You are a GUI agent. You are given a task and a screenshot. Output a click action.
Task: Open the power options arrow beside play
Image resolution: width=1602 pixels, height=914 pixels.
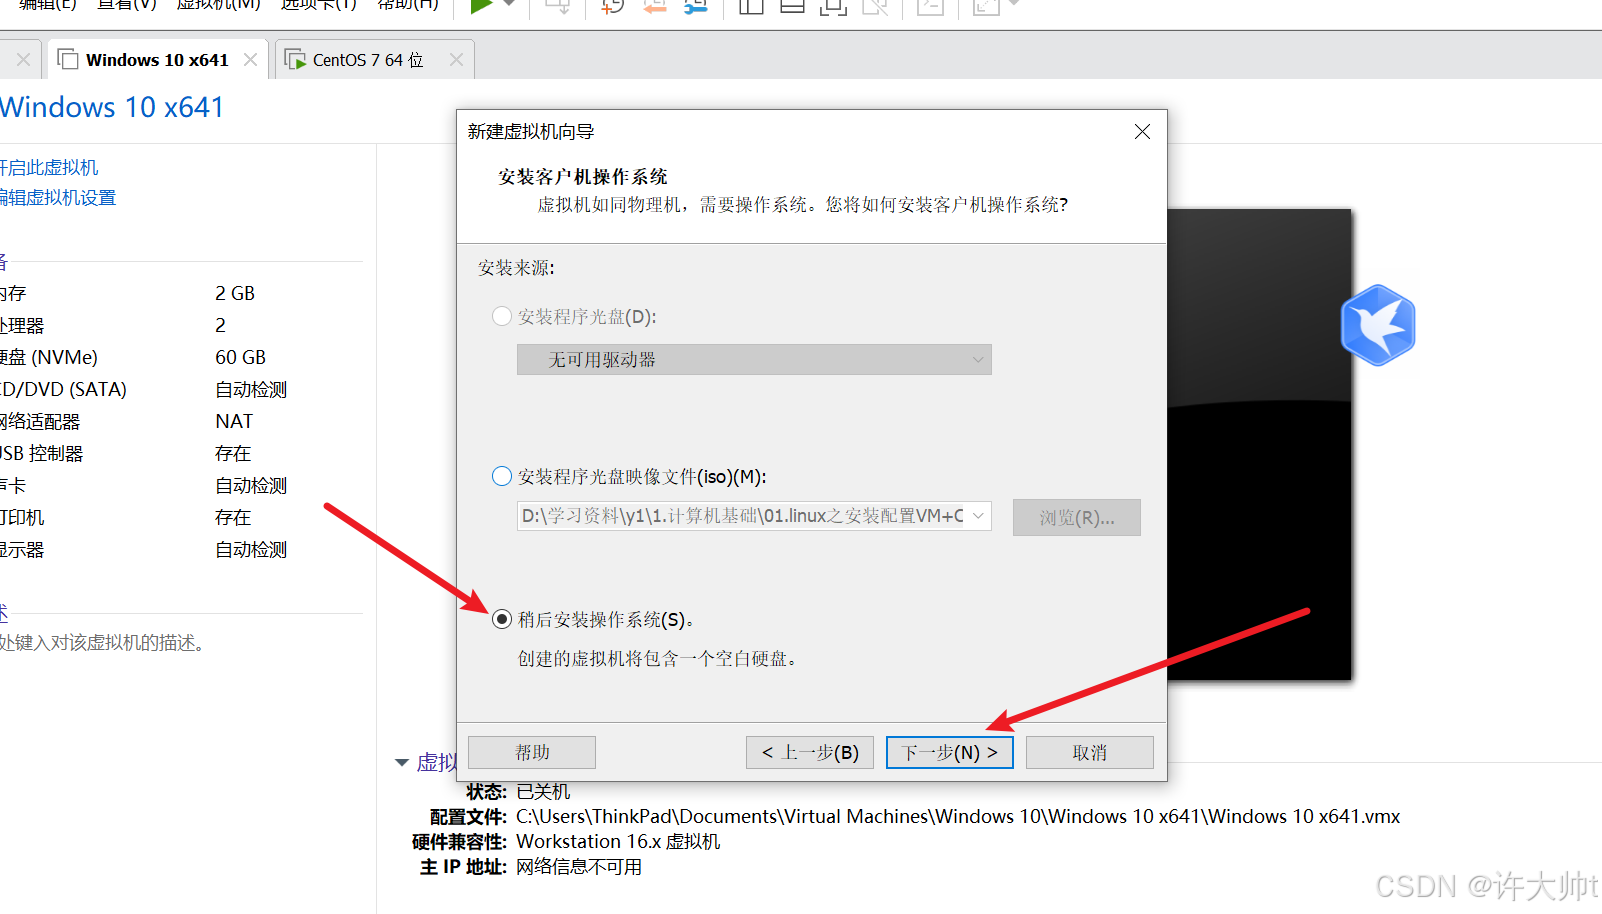tap(509, 4)
